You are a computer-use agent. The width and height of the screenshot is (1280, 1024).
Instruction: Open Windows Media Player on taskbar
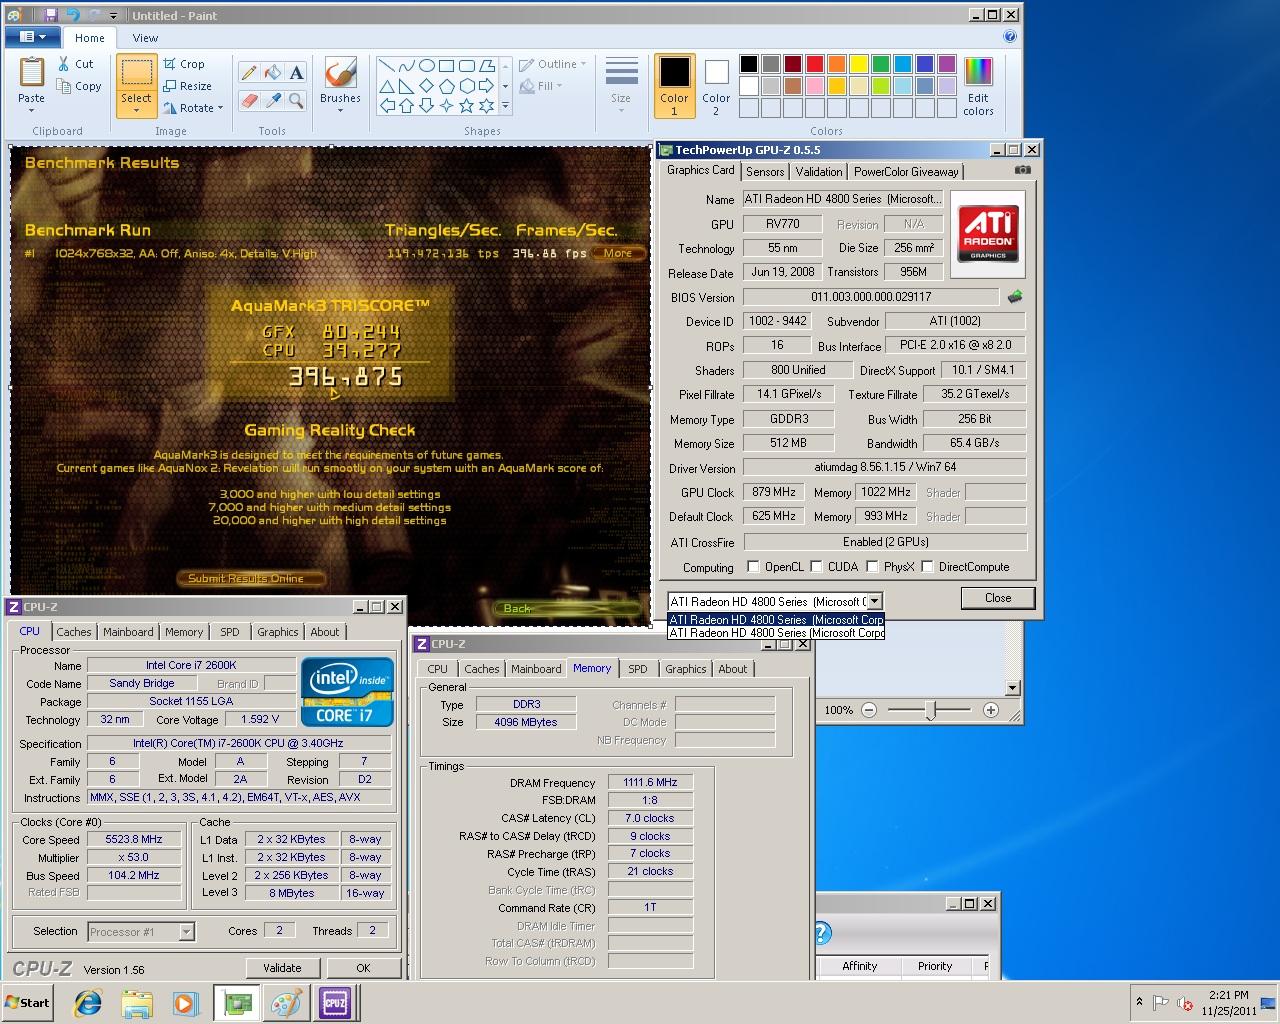[x=185, y=1003]
